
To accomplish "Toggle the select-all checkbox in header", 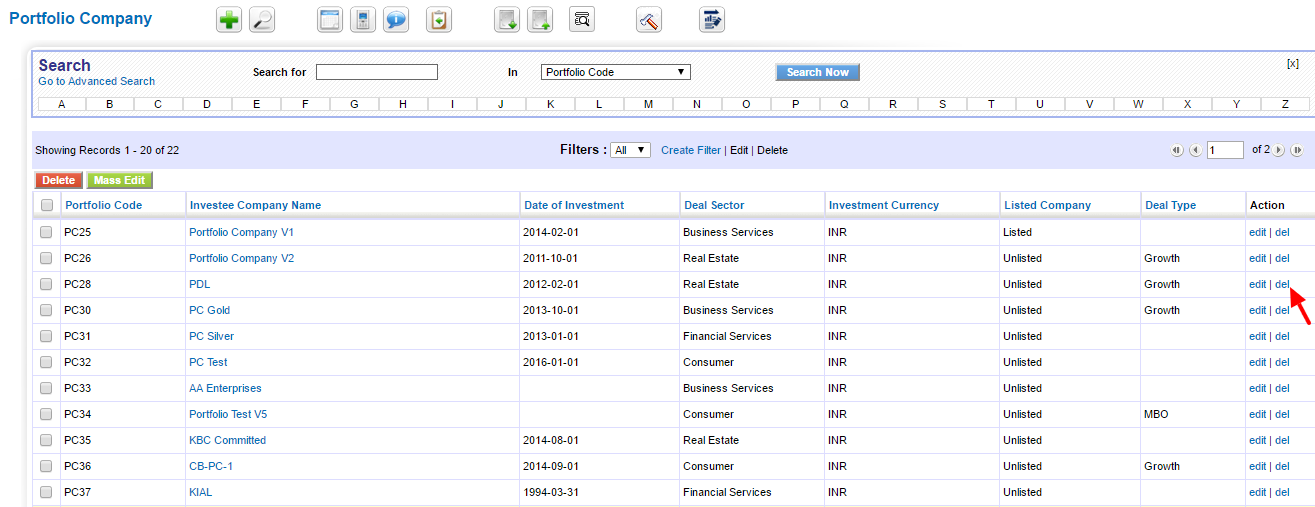I will click(46, 205).
